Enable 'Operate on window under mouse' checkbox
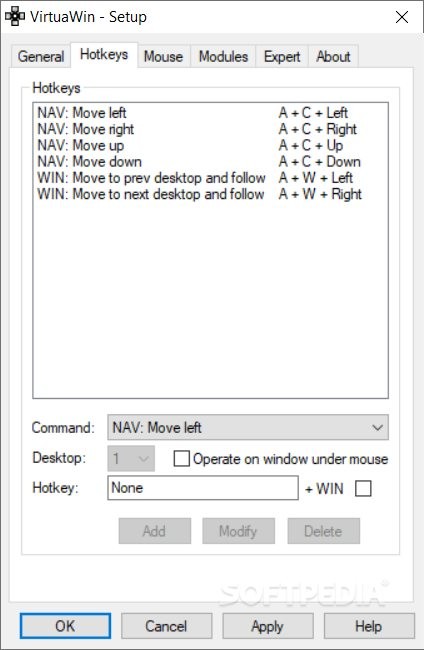 tap(182, 459)
